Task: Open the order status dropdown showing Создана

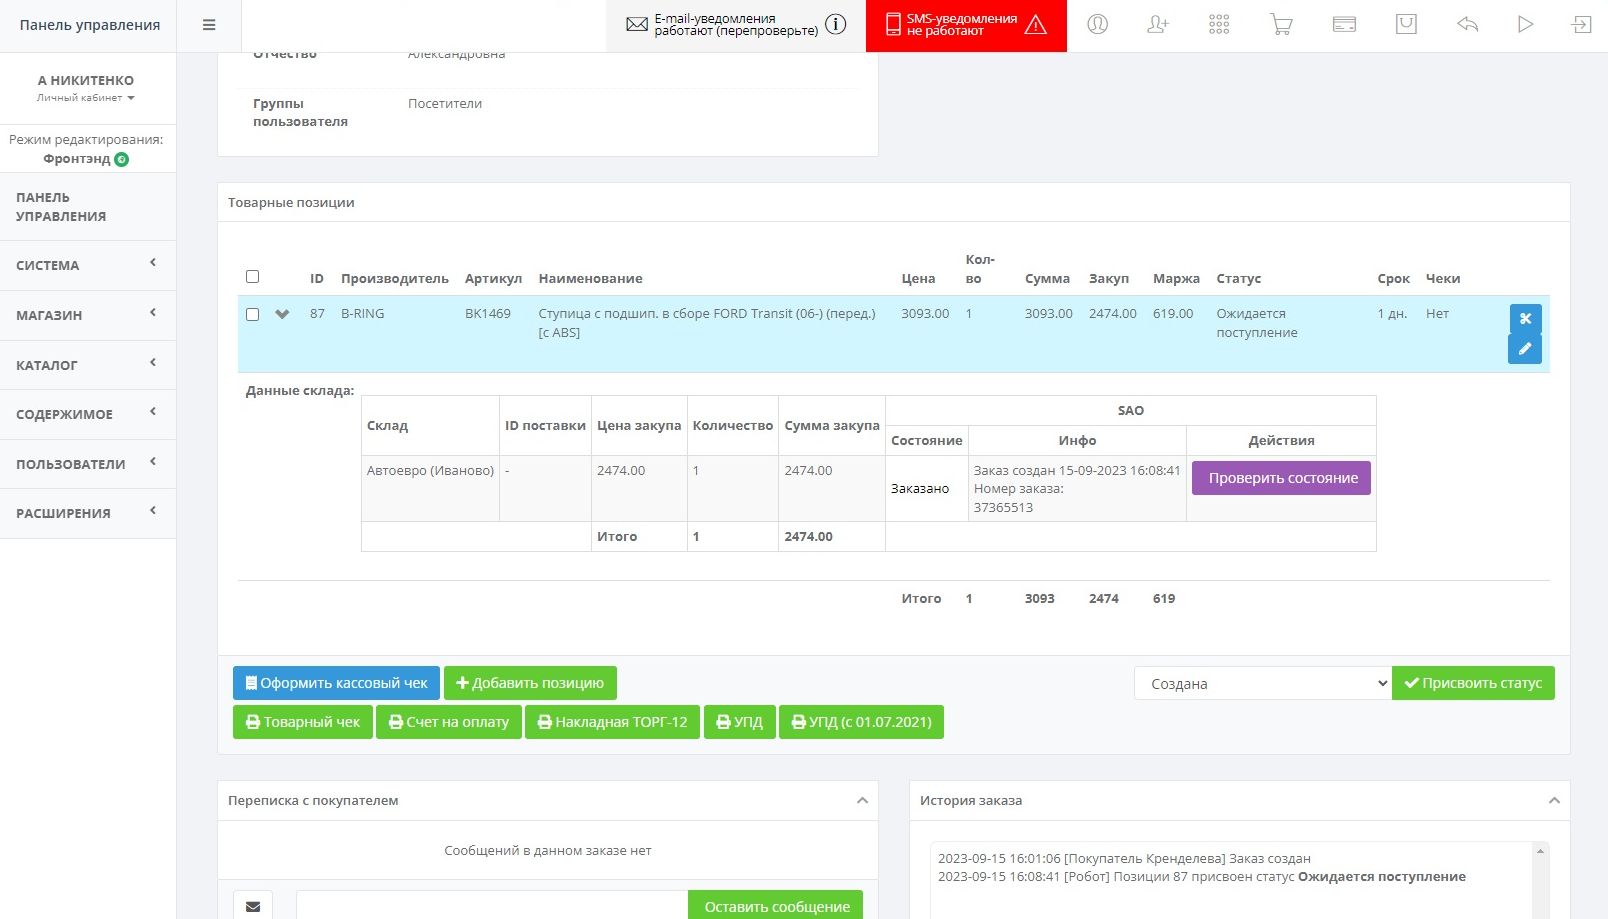Action: click(1262, 683)
